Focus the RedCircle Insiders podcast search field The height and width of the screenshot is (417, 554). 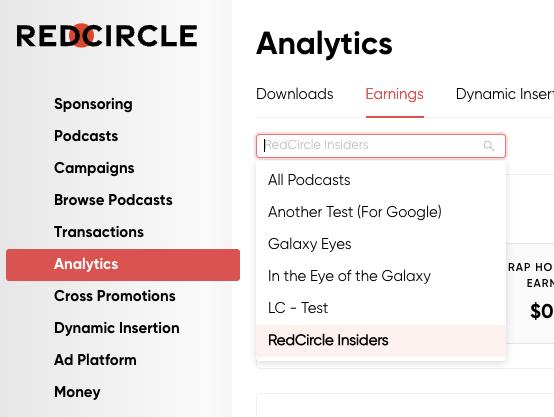pyautogui.click(x=381, y=146)
